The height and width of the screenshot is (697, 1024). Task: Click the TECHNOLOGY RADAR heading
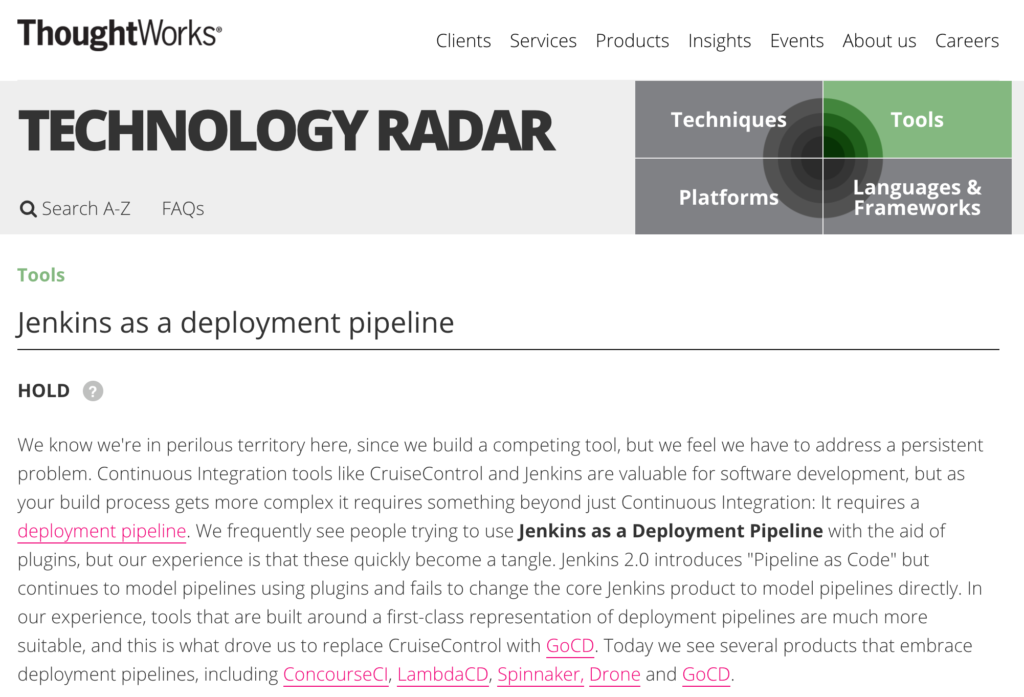tap(286, 131)
